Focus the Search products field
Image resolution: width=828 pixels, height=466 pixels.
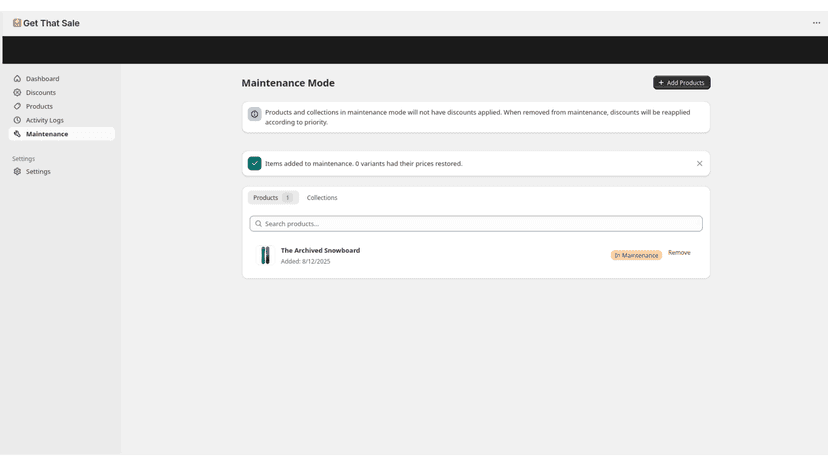[476, 223]
